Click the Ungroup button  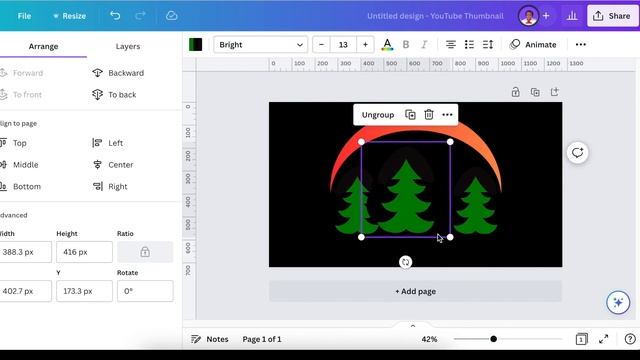click(x=378, y=115)
